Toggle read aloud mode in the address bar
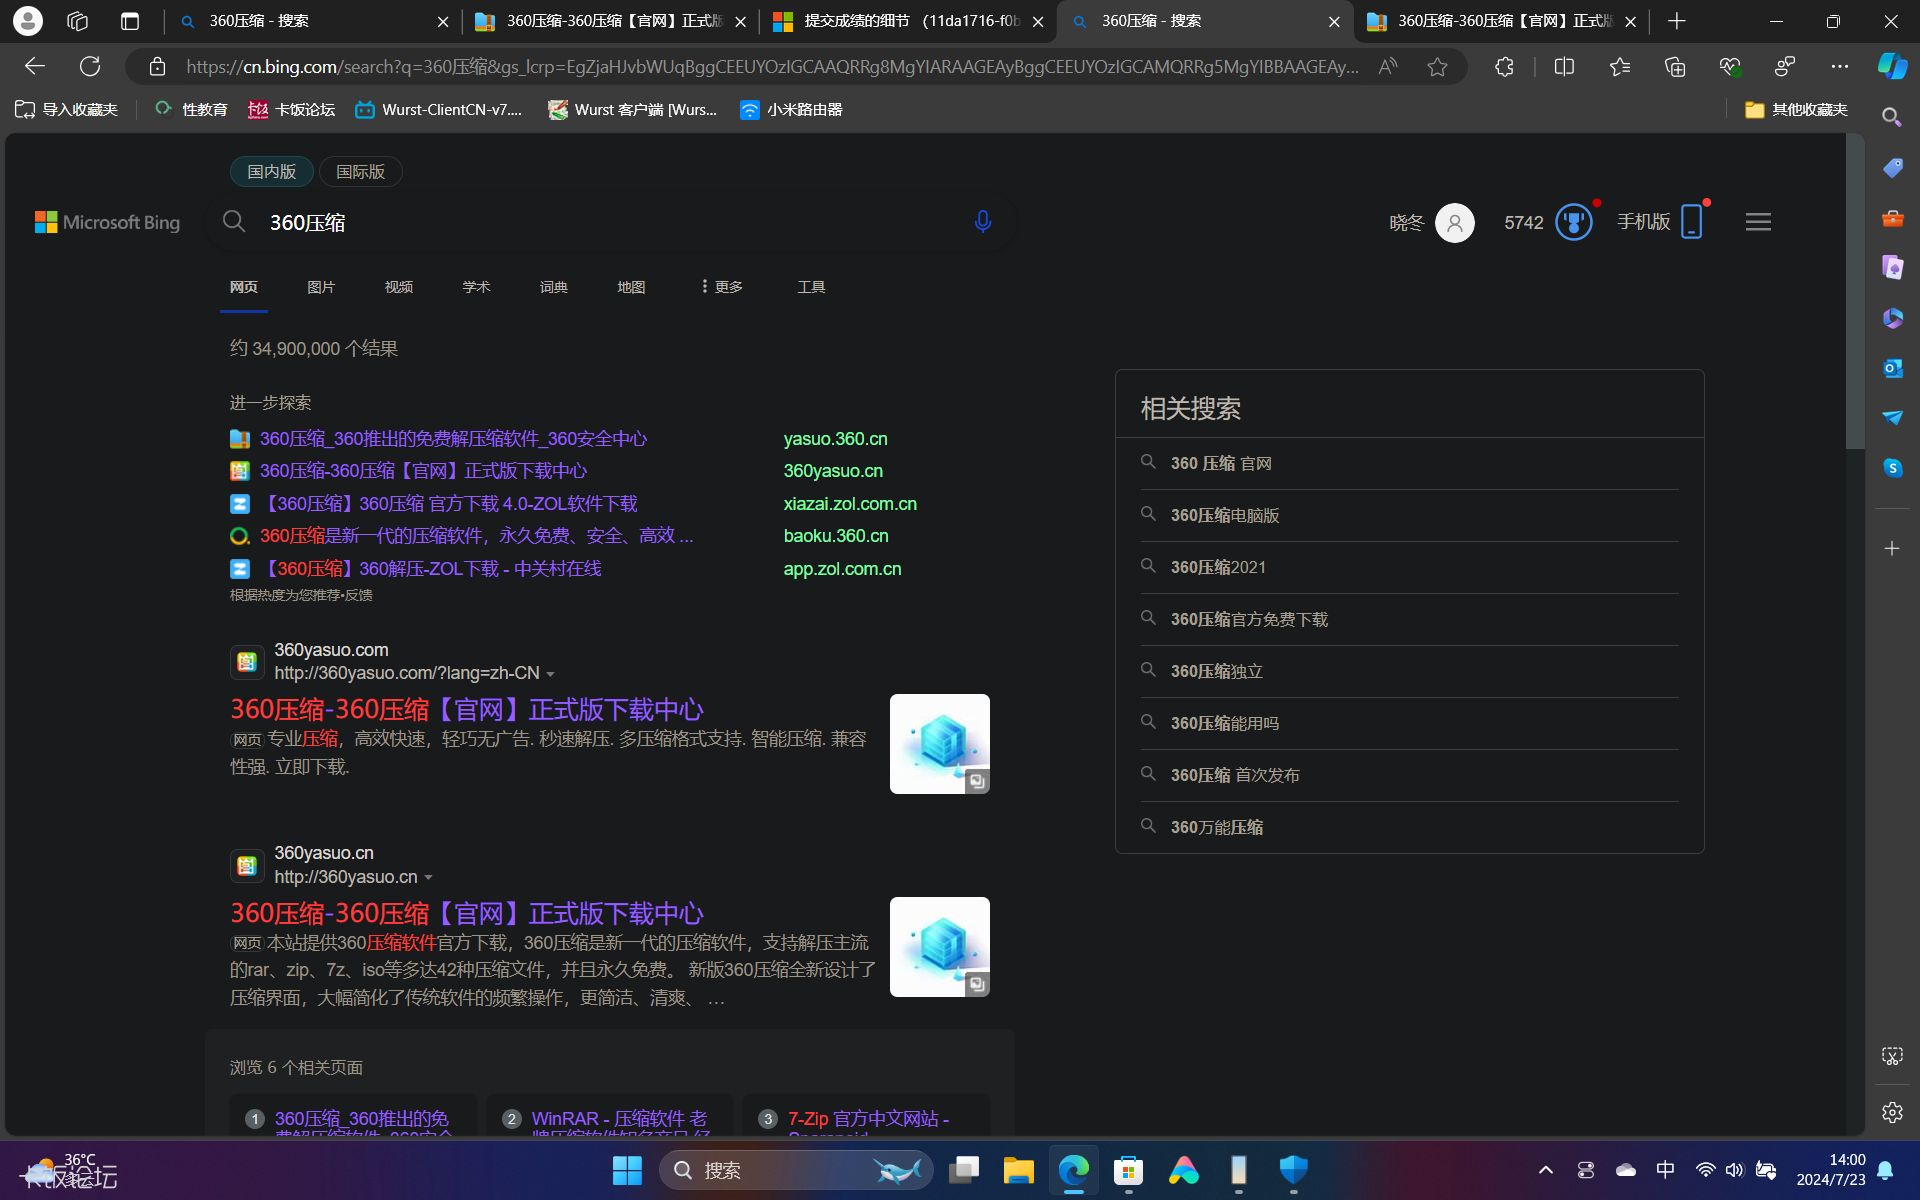1920x1200 pixels. click(1388, 66)
